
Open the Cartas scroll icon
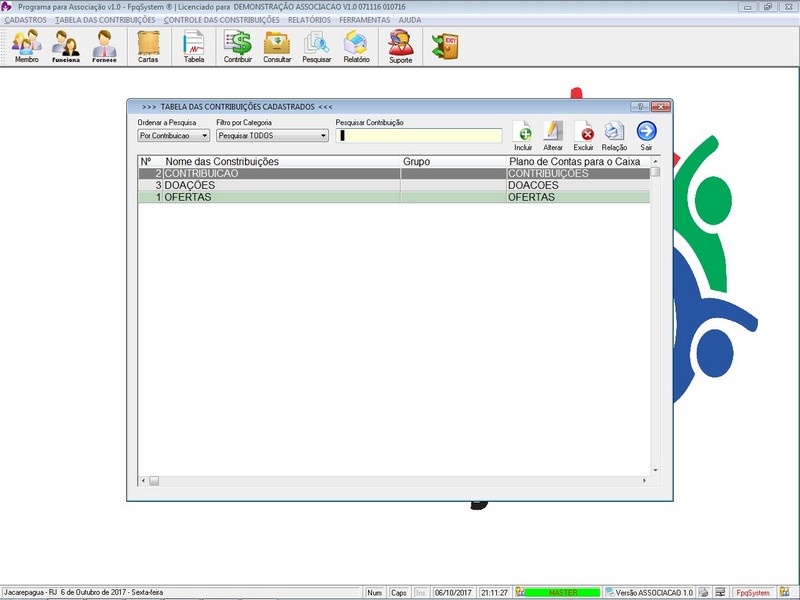click(148, 46)
